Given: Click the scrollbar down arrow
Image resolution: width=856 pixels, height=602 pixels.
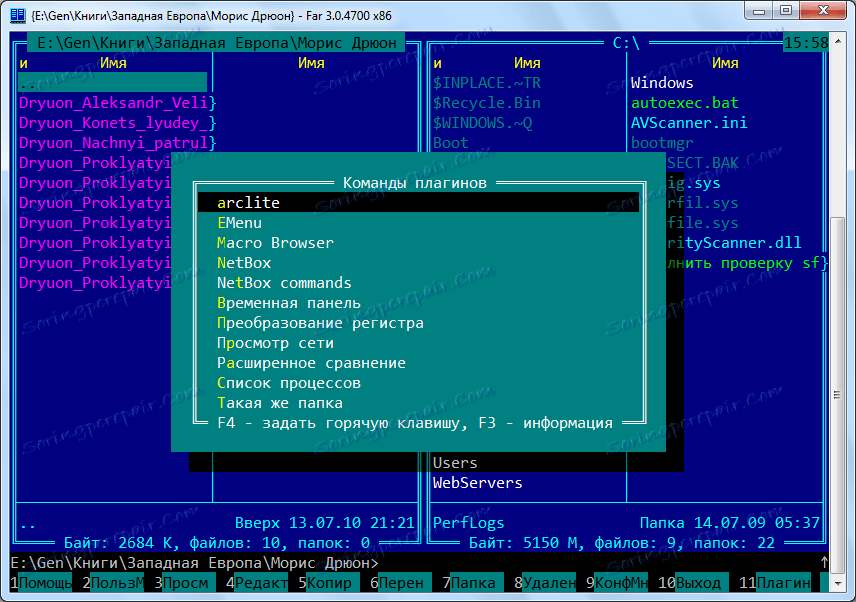Looking at the screenshot, I should coord(837,583).
